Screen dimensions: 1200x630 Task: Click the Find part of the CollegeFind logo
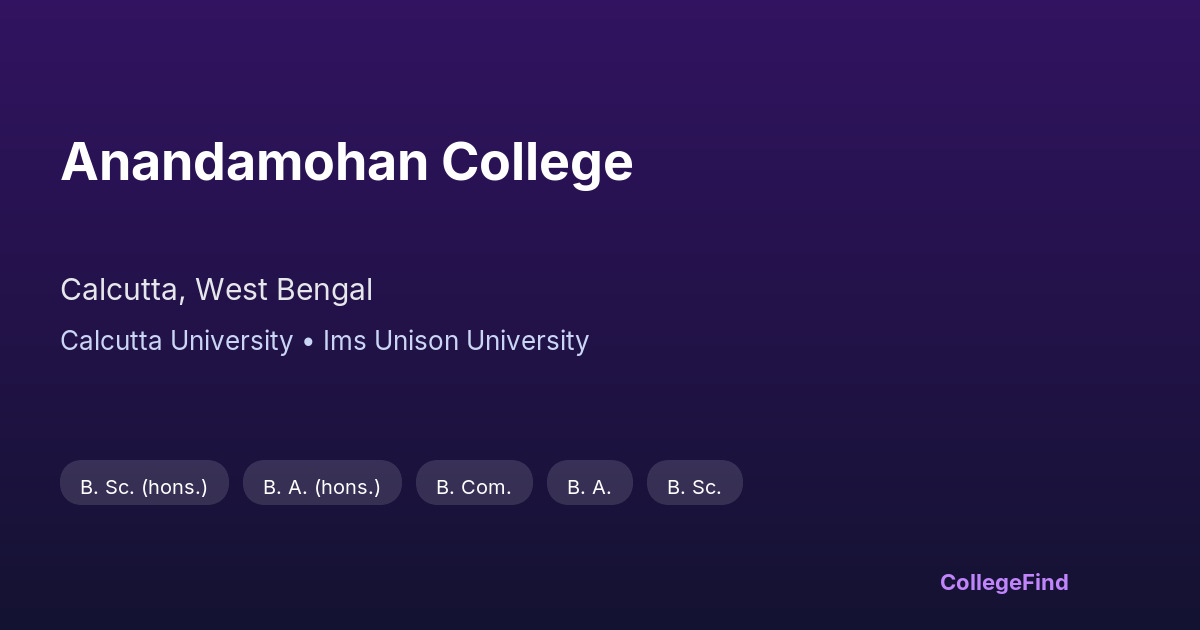click(1044, 582)
